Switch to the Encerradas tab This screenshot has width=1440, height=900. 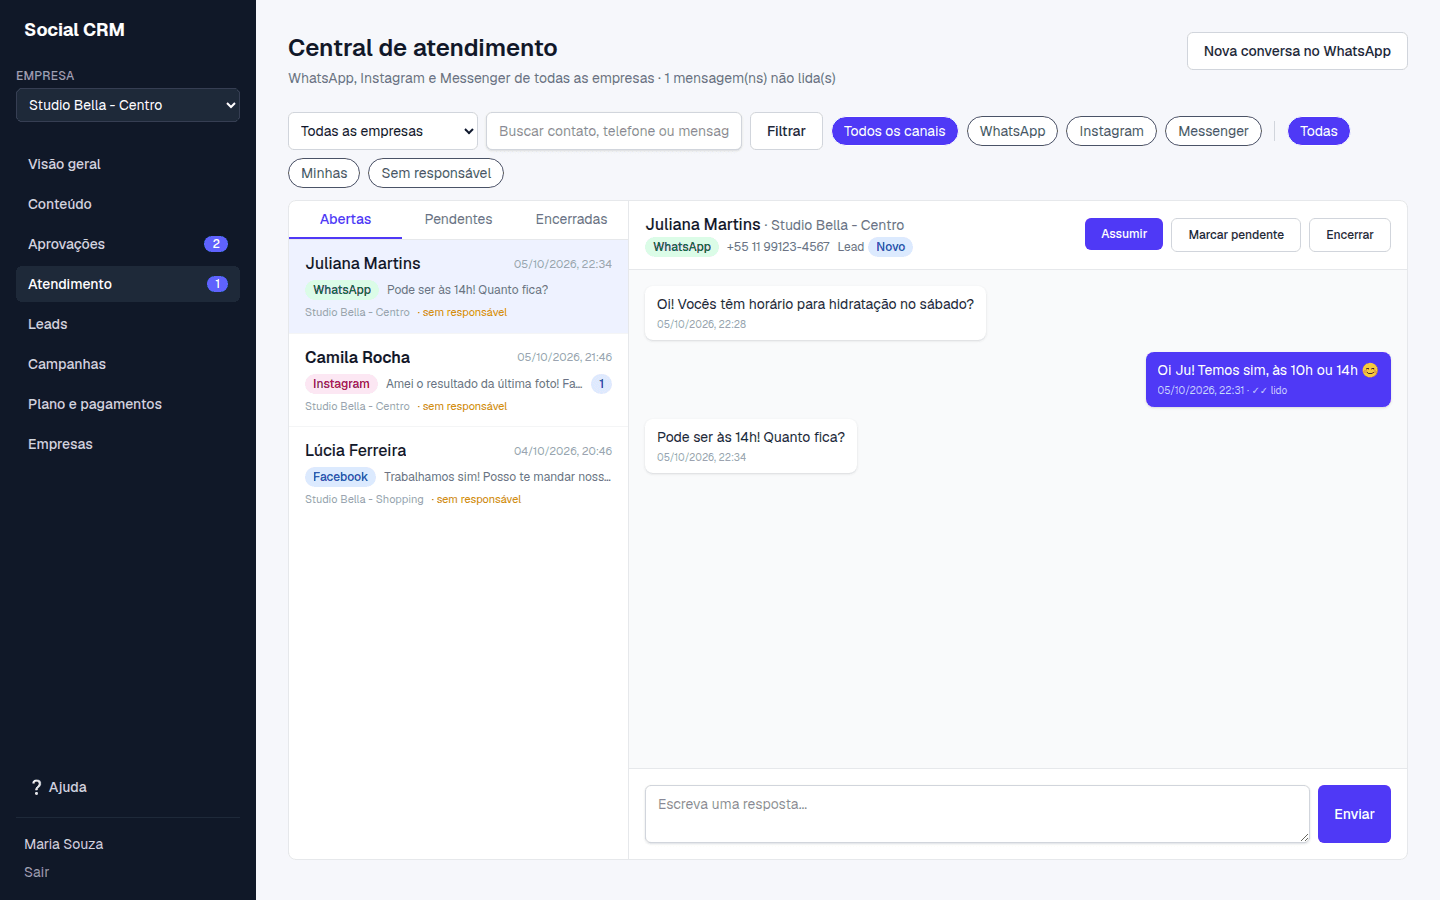pyautogui.click(x=571, y=219)
